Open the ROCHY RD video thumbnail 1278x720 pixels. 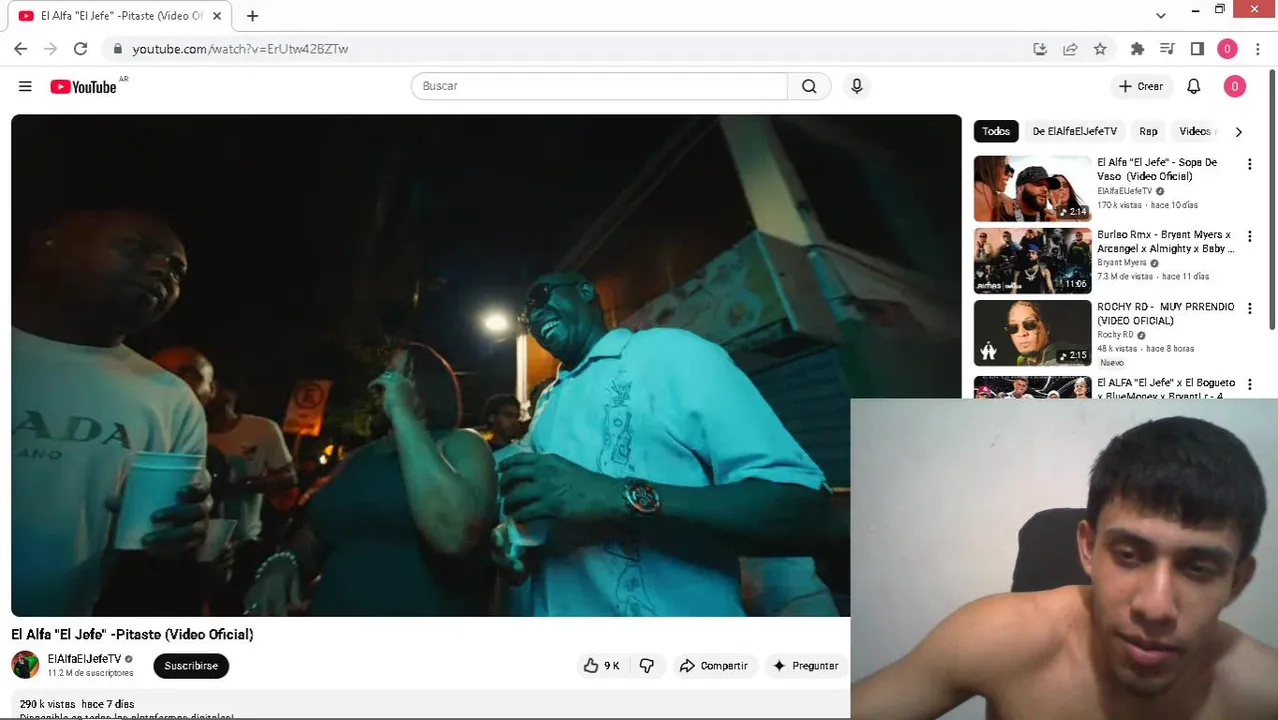tap(1032, 333)
